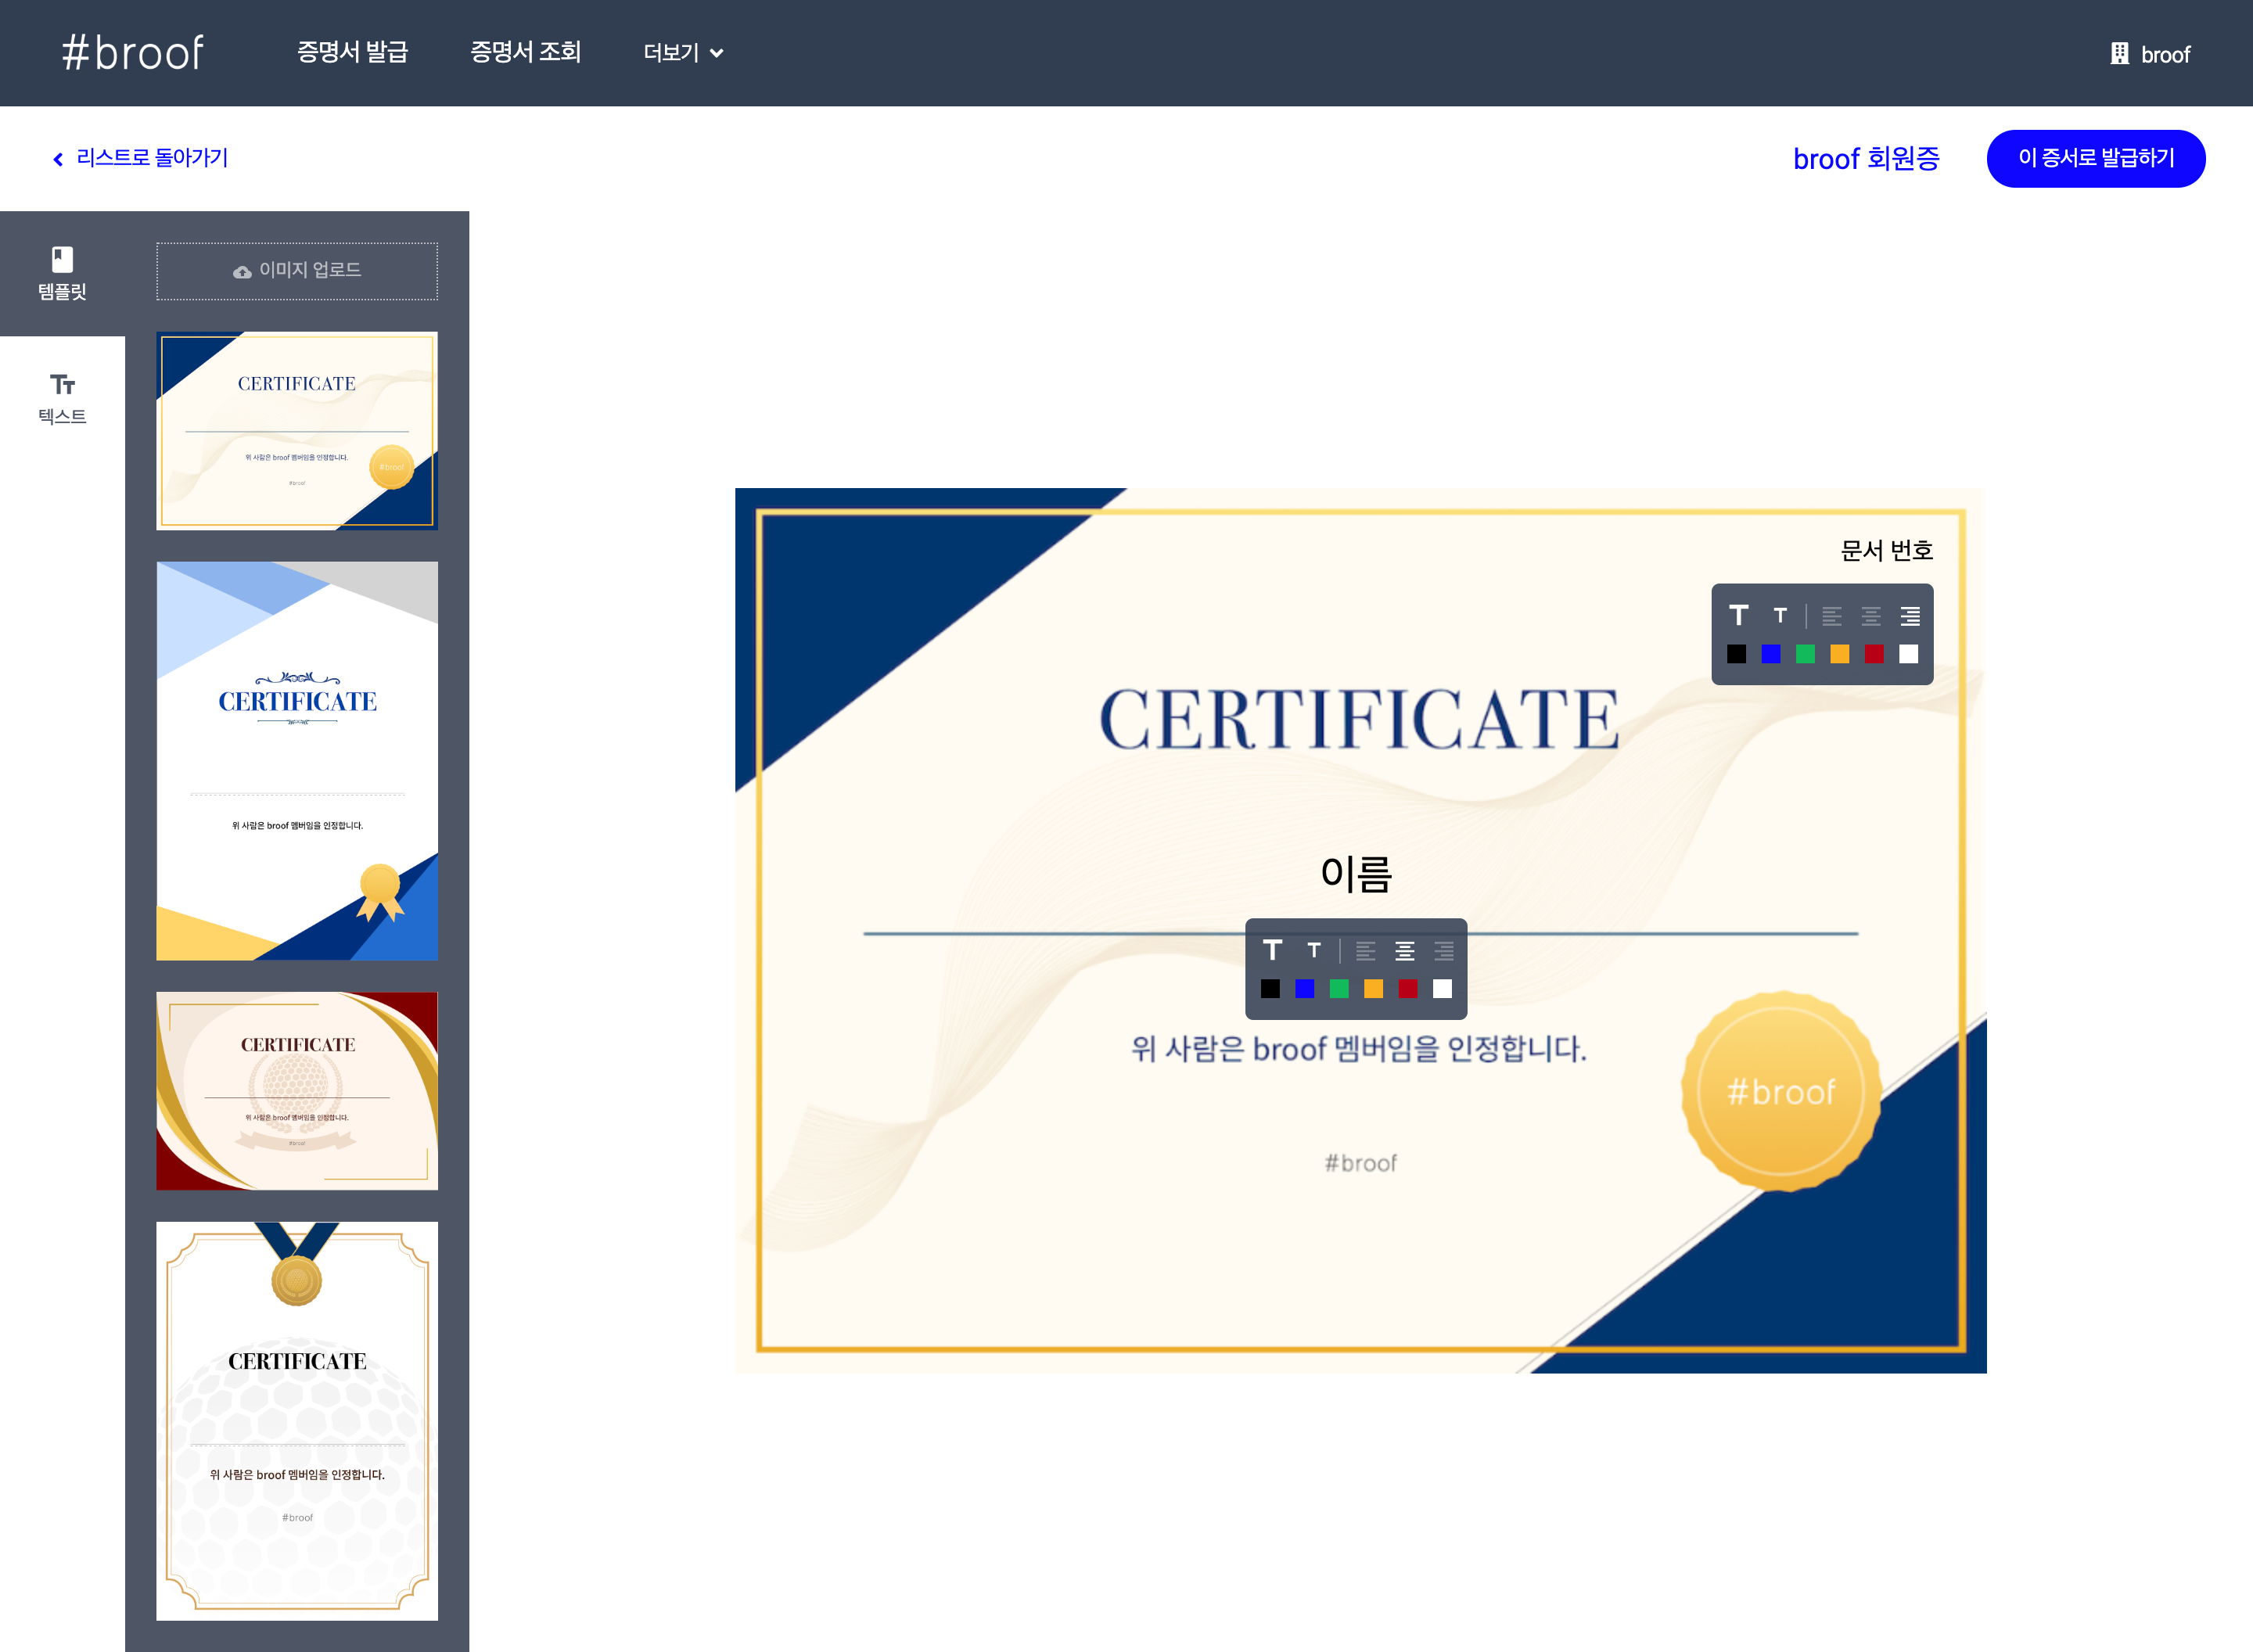The image size is (2253, 1652).
Task: Open the 증명서 발급 menu
Action: (x=353, y=52)
